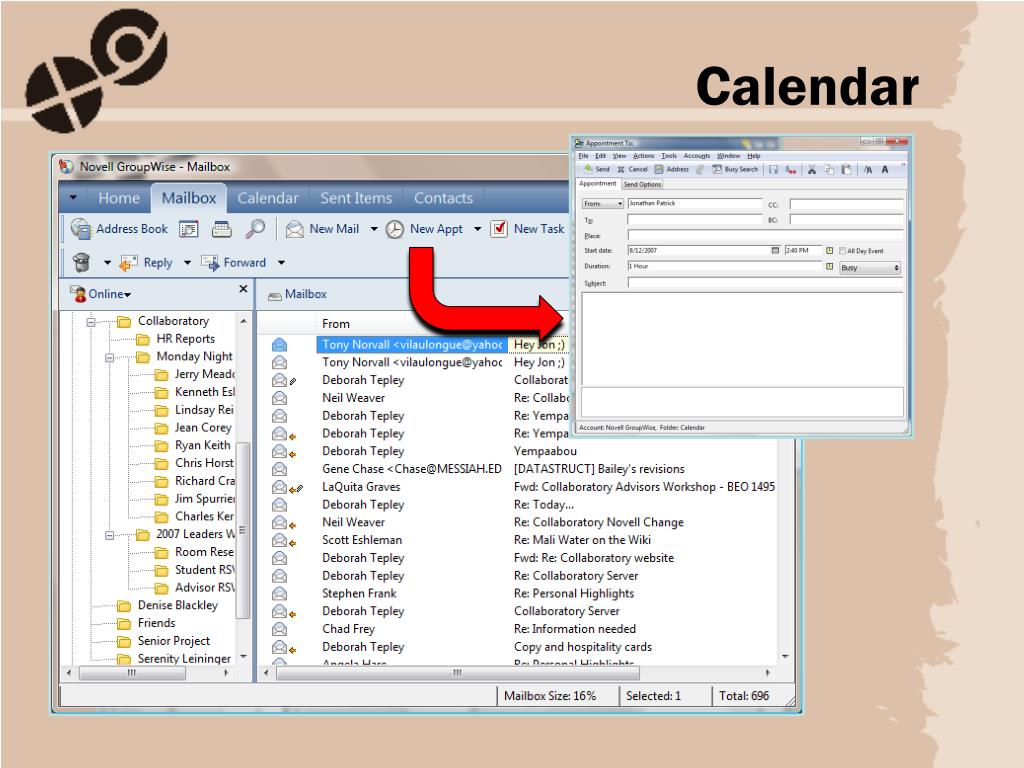
Task: Switch to the Contacts tab
Action: click(x=443, y=198)
